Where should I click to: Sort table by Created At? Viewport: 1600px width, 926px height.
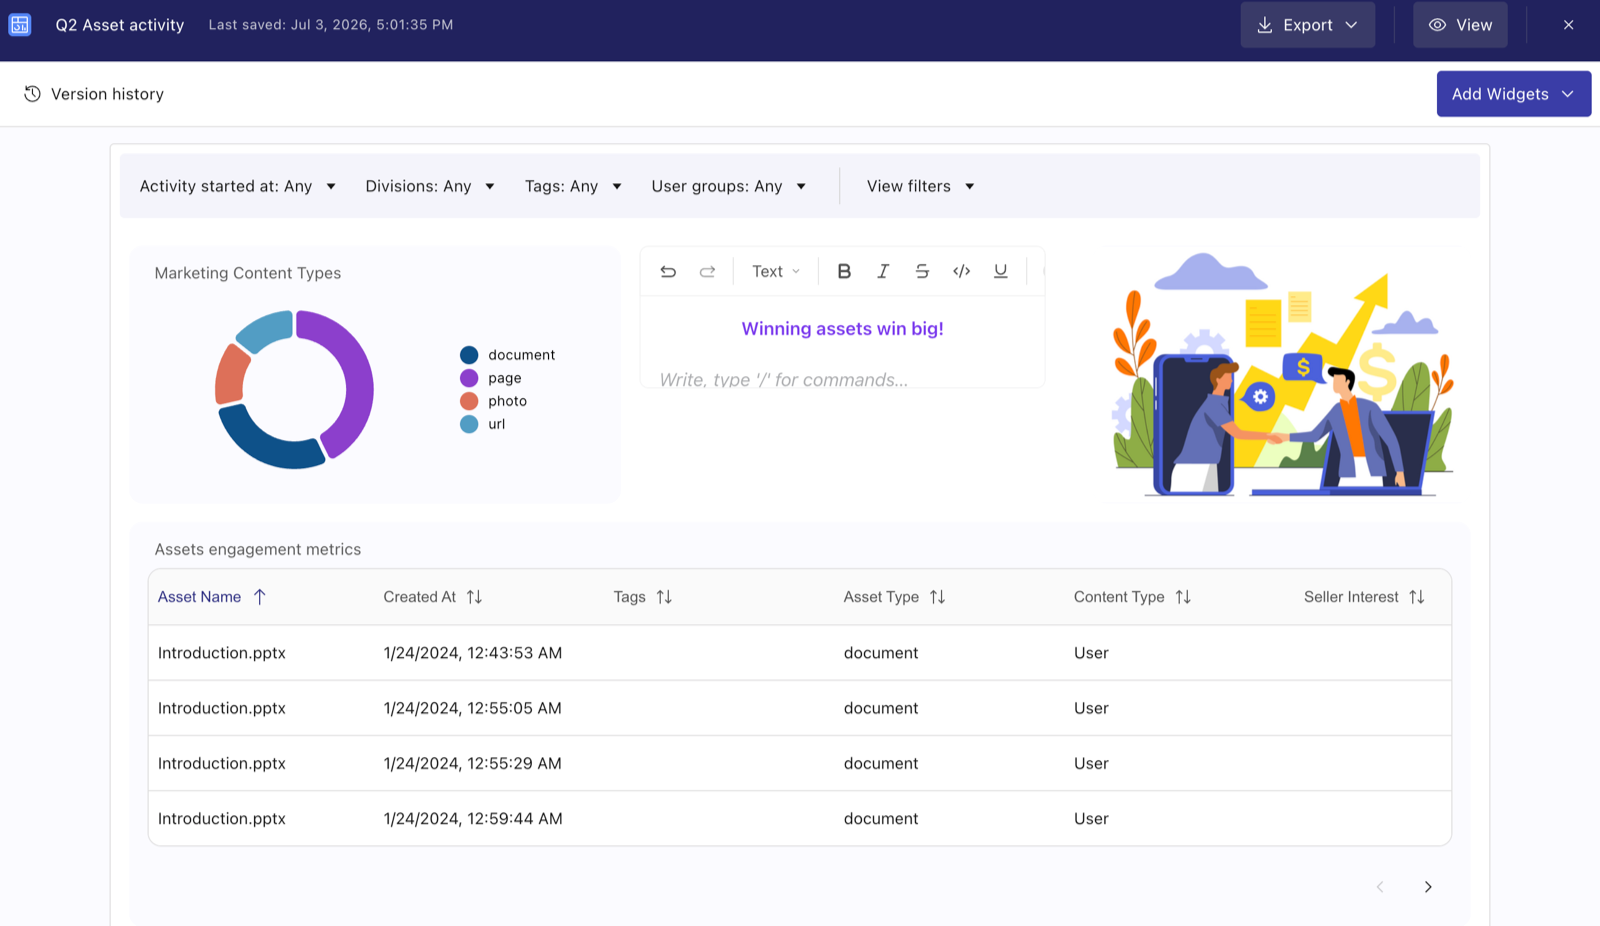click(474, 597)
